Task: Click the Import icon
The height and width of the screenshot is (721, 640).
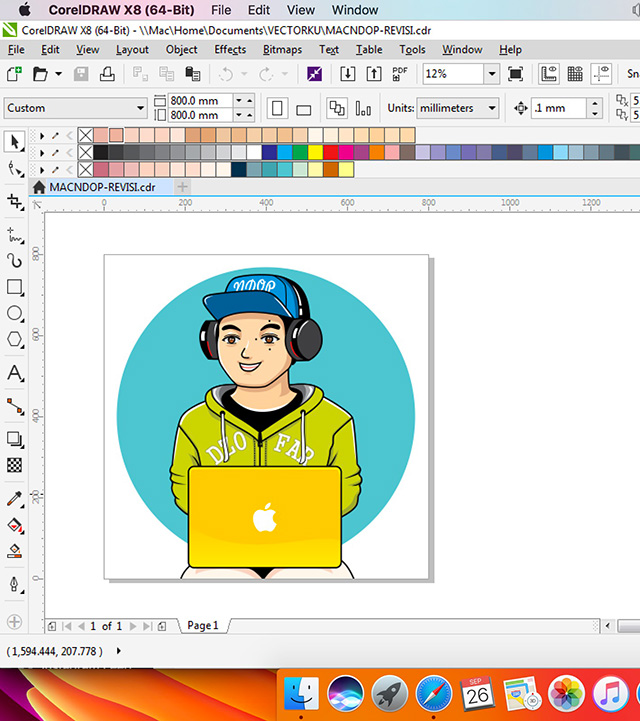Action: coord(348,74)
